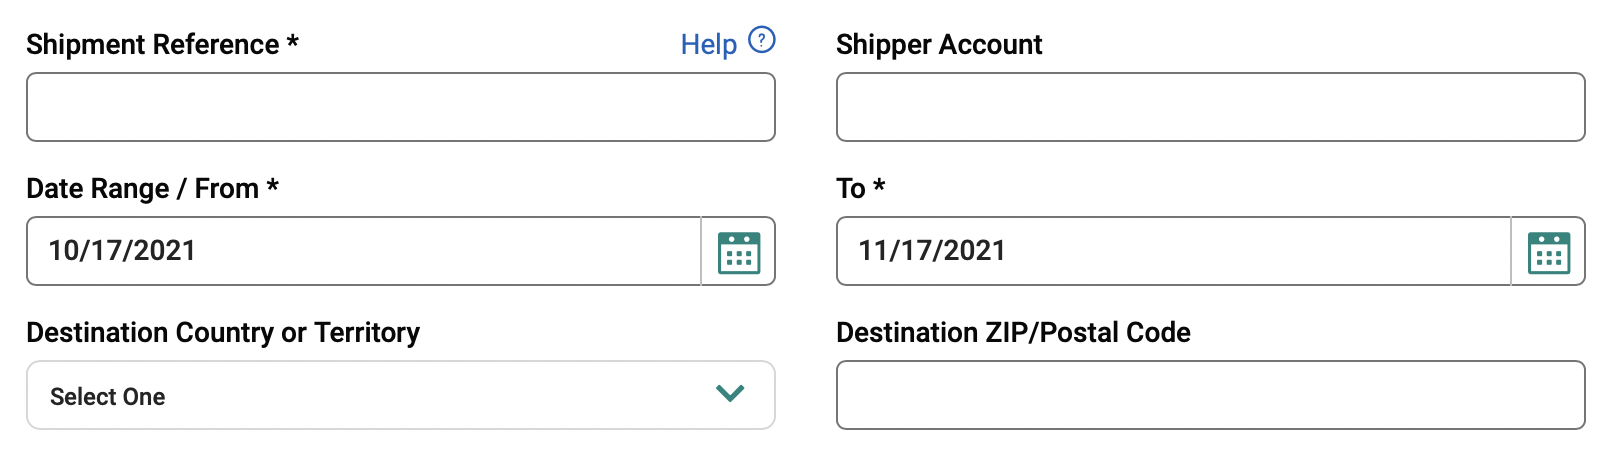The height and width of the screenshot is (472, 1618).
Task: Open the To date calendar picker
Action: tap(1548, 252)
